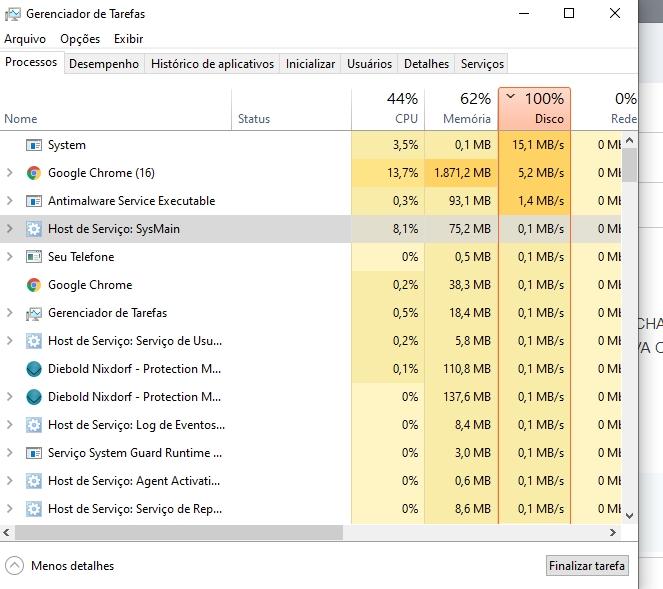Viewport: 663px width, 589px height.
Task: Click the 8,1% CPU value for SysMain
Action: pos(405,229)
